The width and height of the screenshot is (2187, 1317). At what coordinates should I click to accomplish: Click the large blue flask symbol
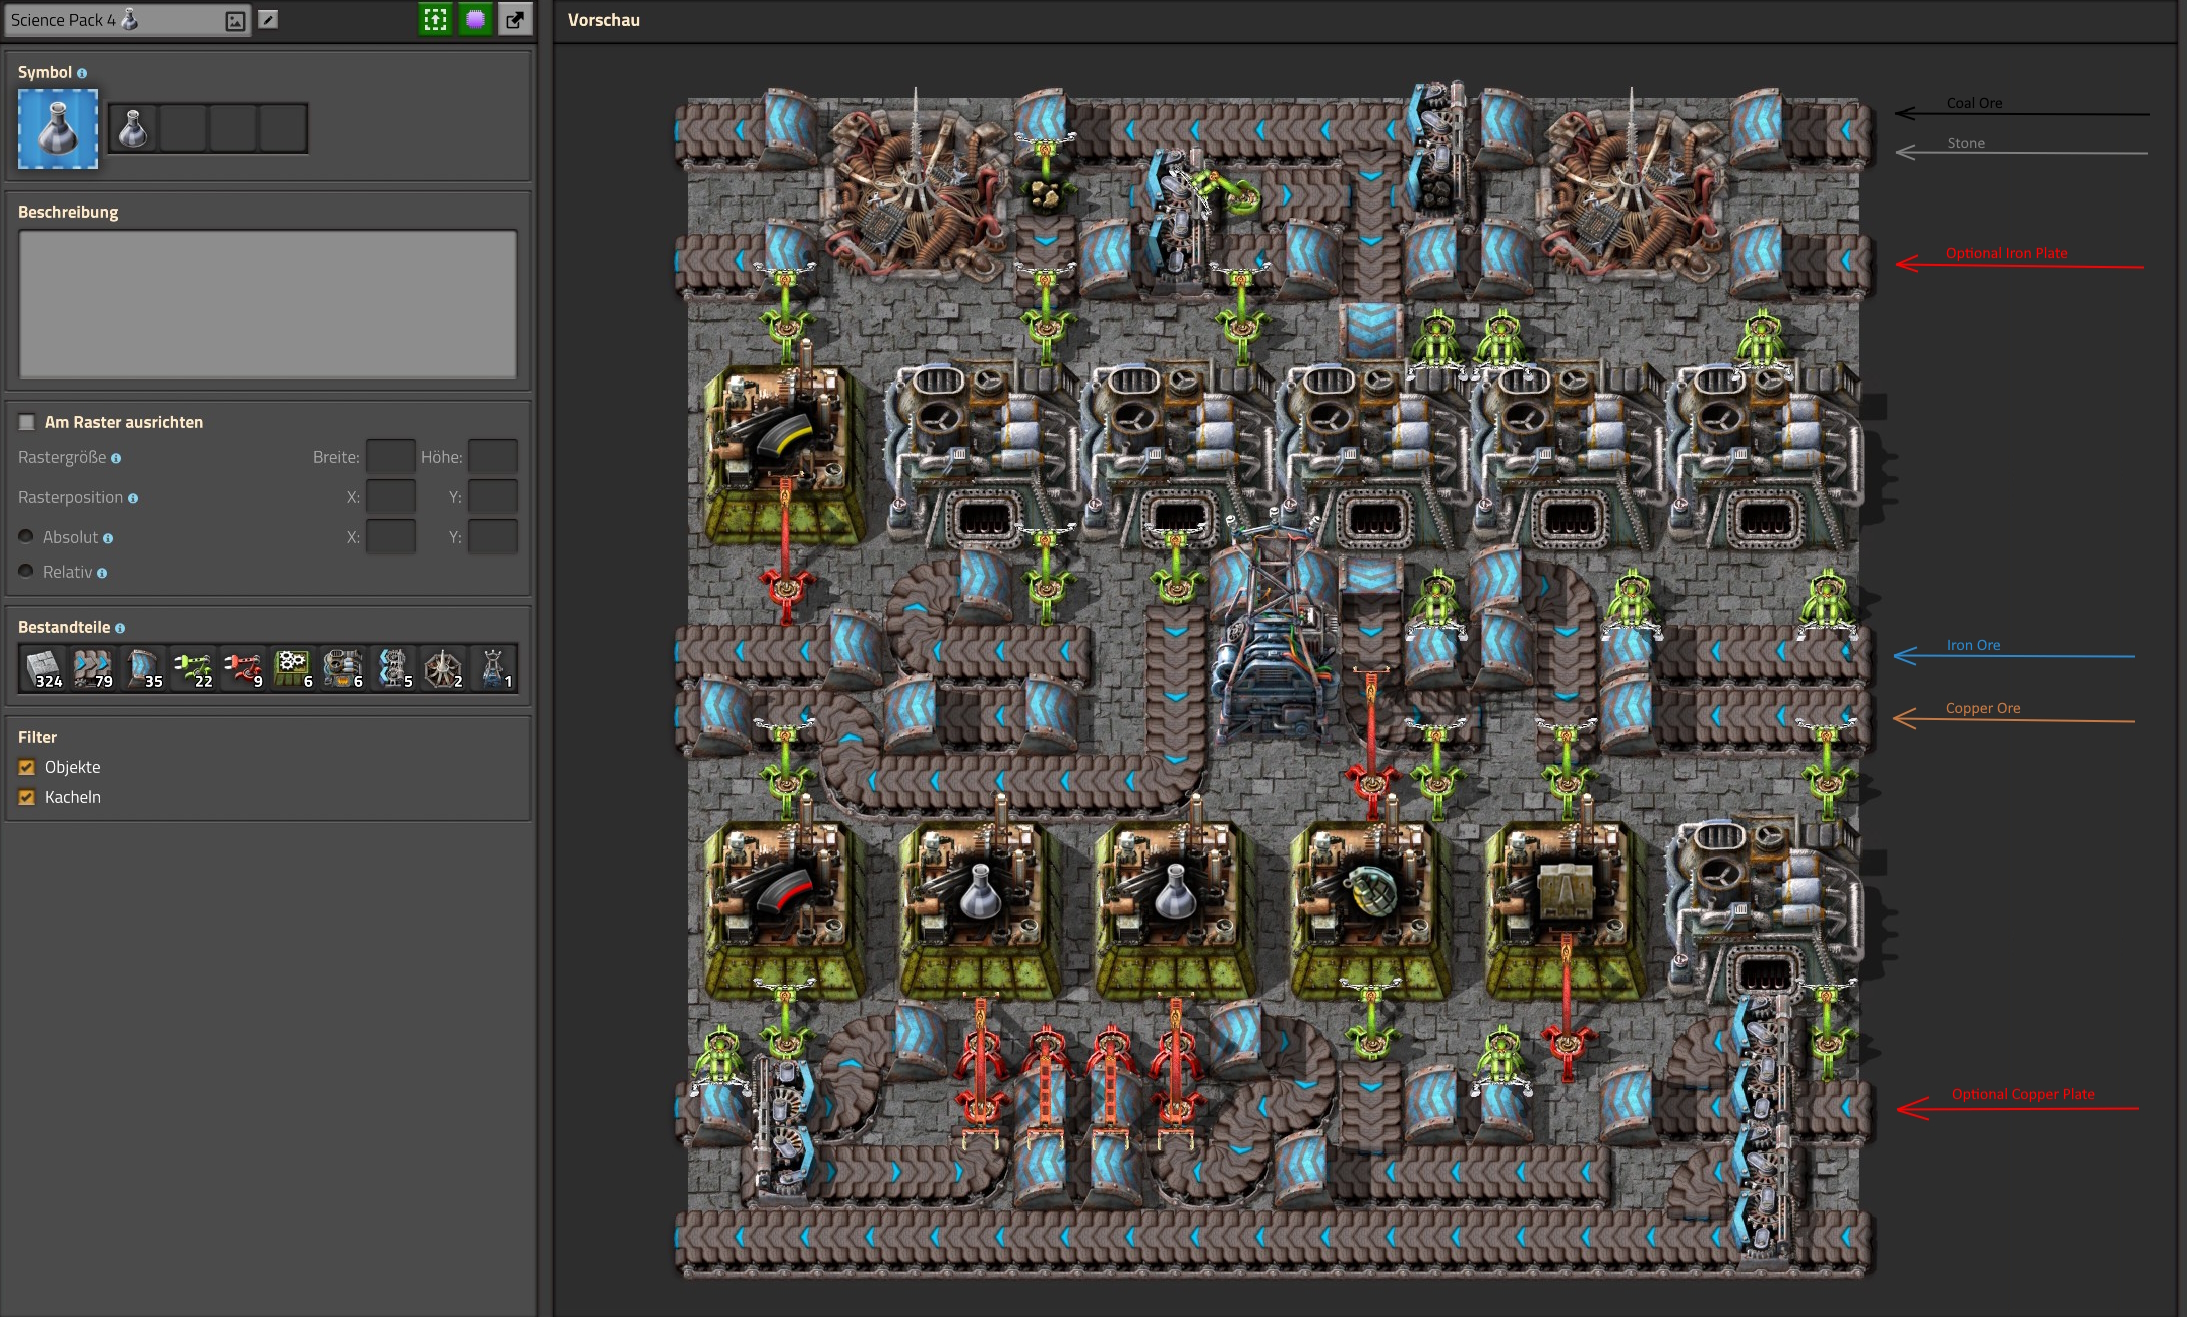(58, 129)
